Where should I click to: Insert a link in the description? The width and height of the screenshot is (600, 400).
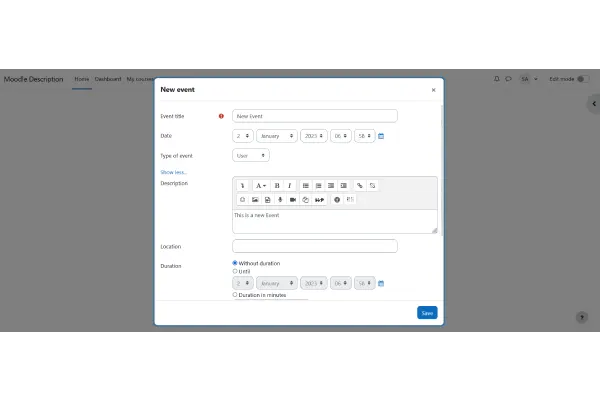click(x=360, y=185)
